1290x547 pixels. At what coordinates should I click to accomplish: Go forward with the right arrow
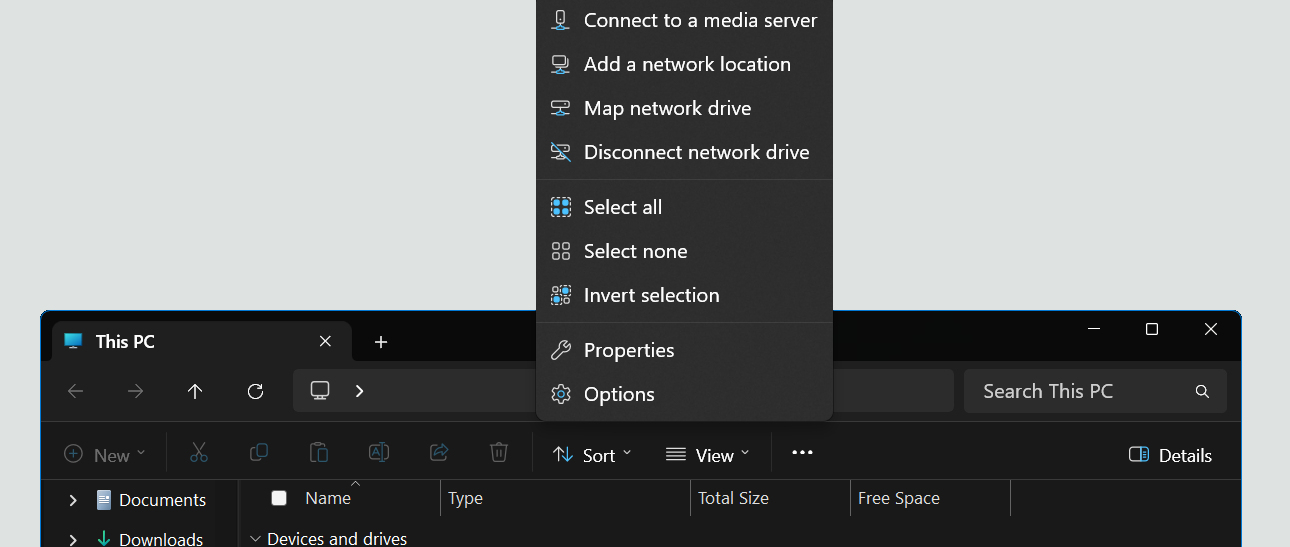click(135, 391)
